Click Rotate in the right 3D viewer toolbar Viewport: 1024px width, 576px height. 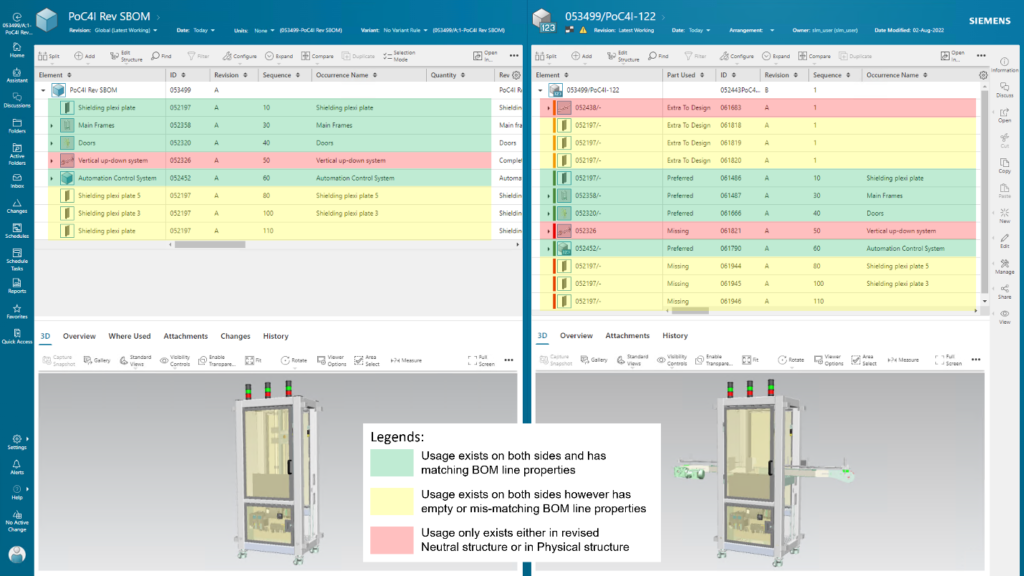click(x=791, y=360)
